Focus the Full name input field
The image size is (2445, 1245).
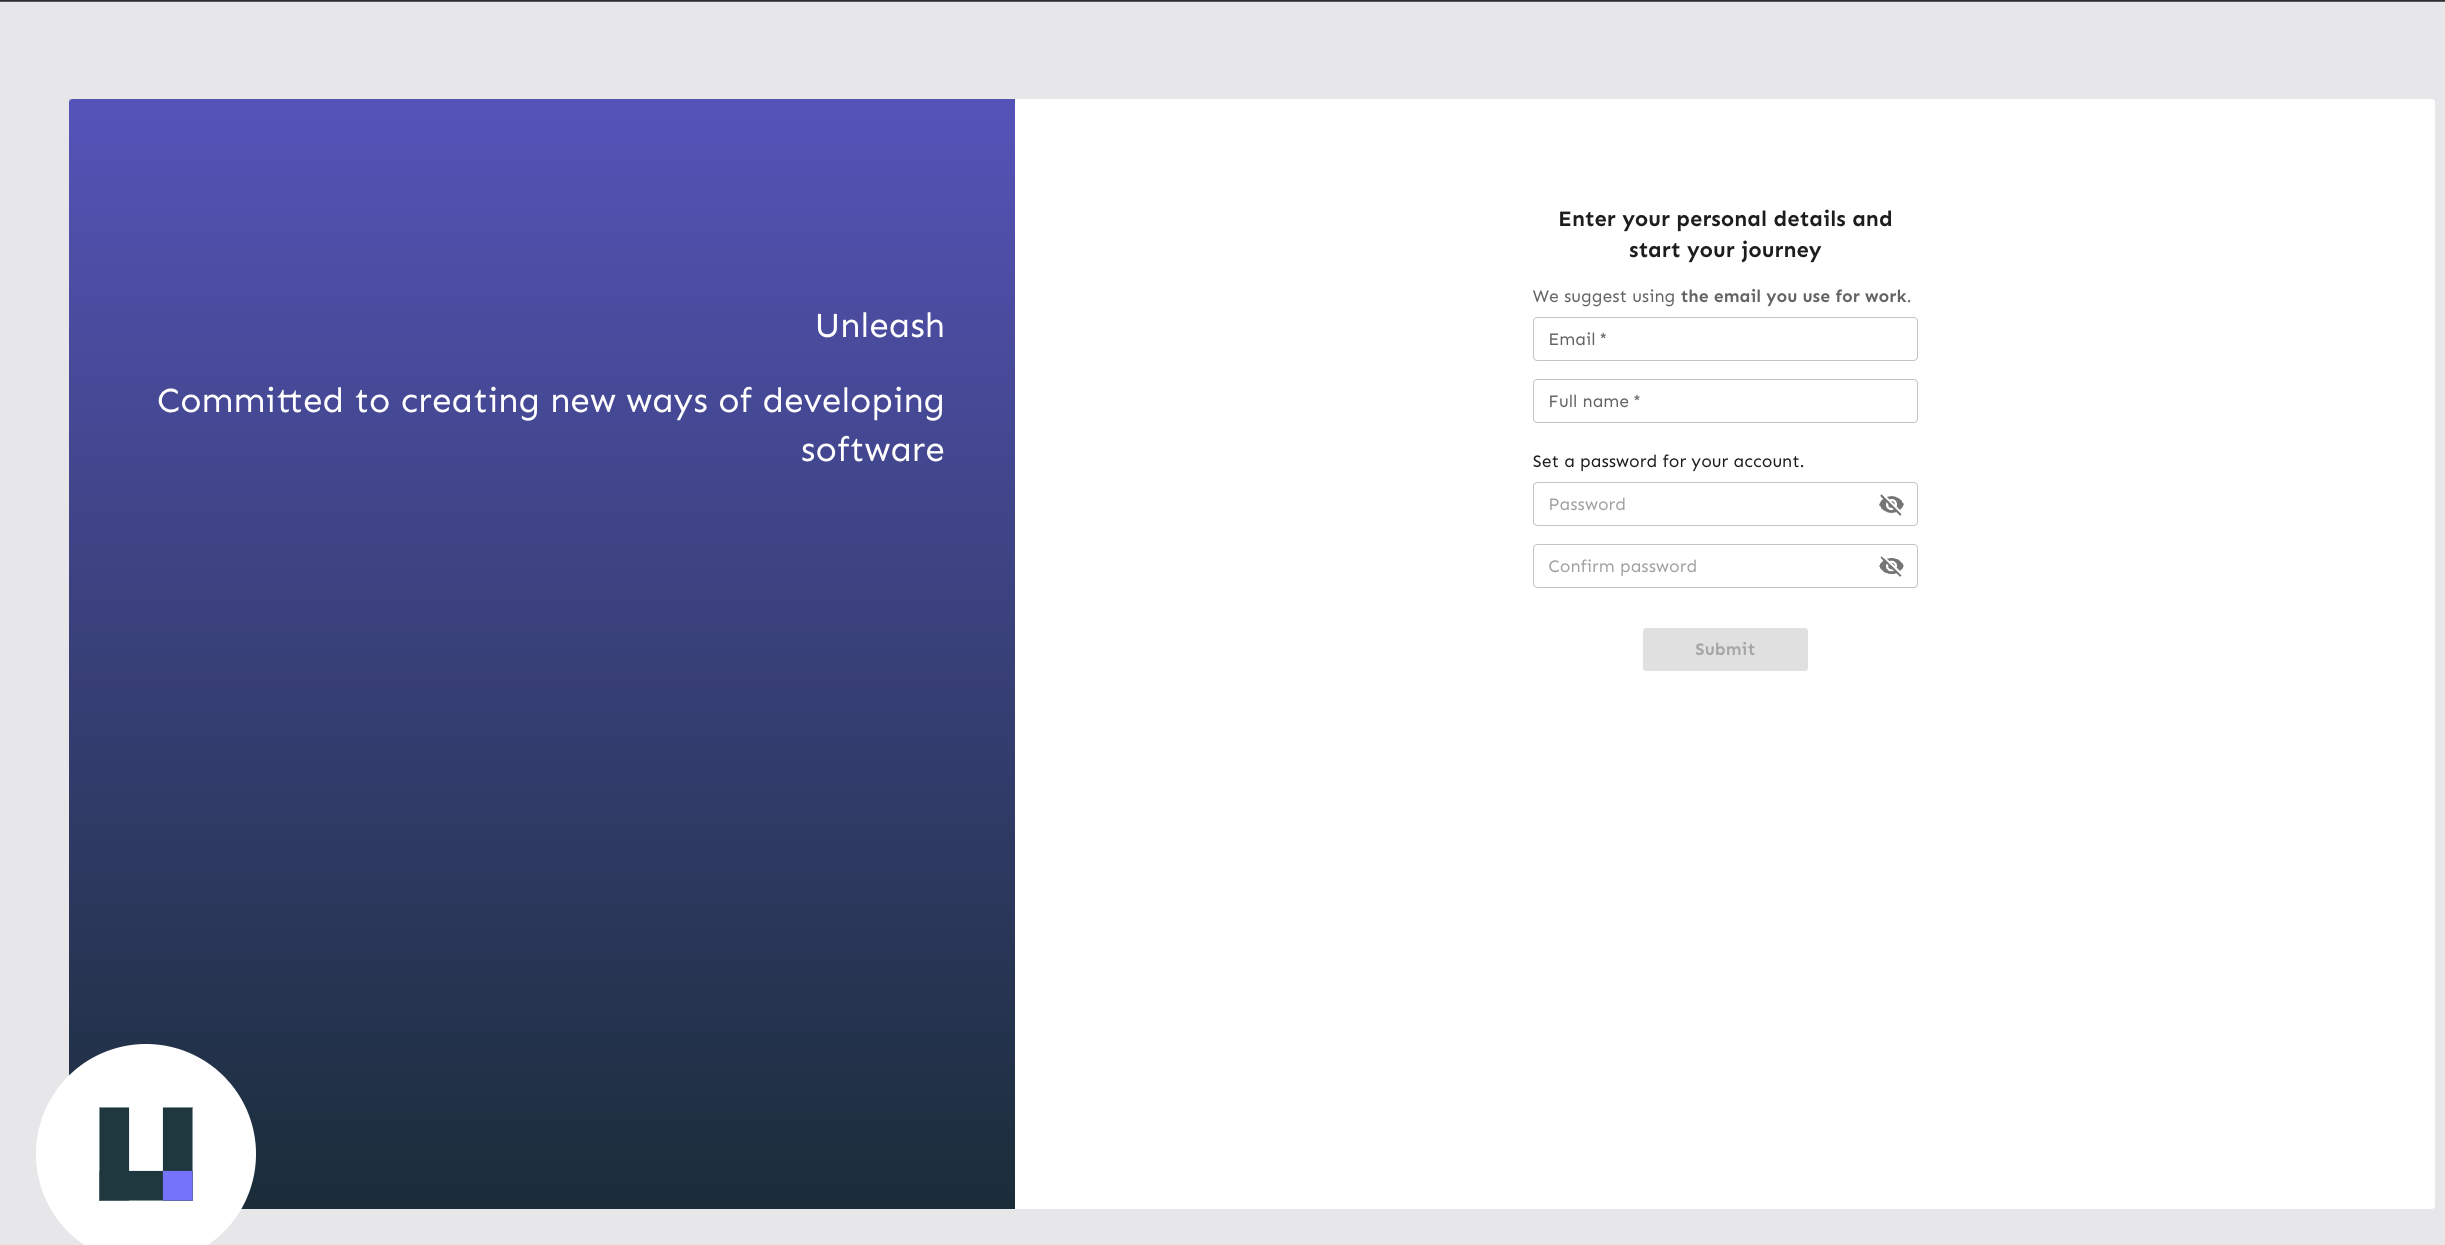(x=1724, y=401)
